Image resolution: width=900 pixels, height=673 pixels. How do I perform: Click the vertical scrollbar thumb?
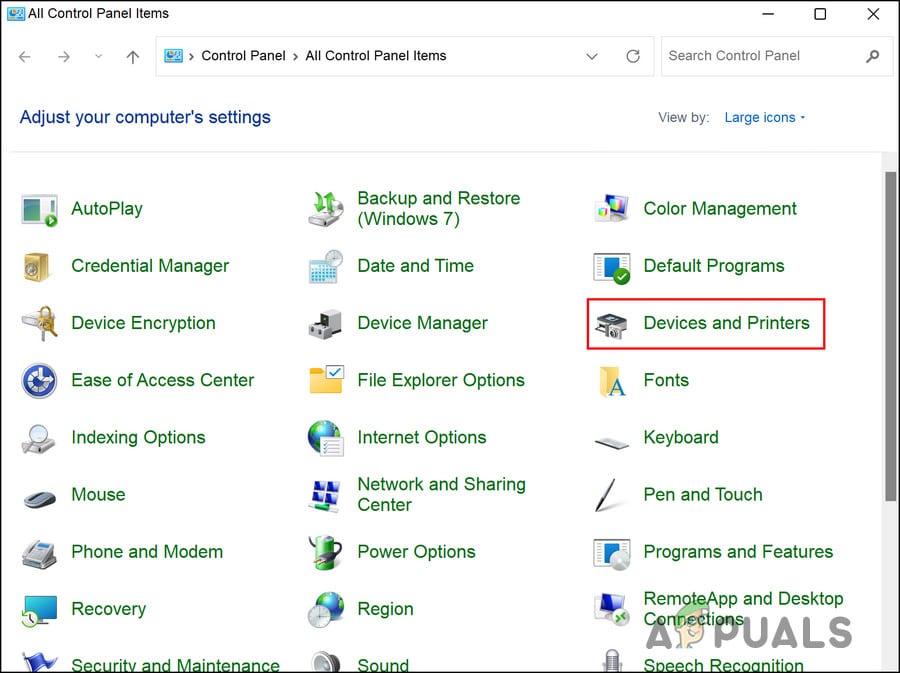(x=890, y=335)
